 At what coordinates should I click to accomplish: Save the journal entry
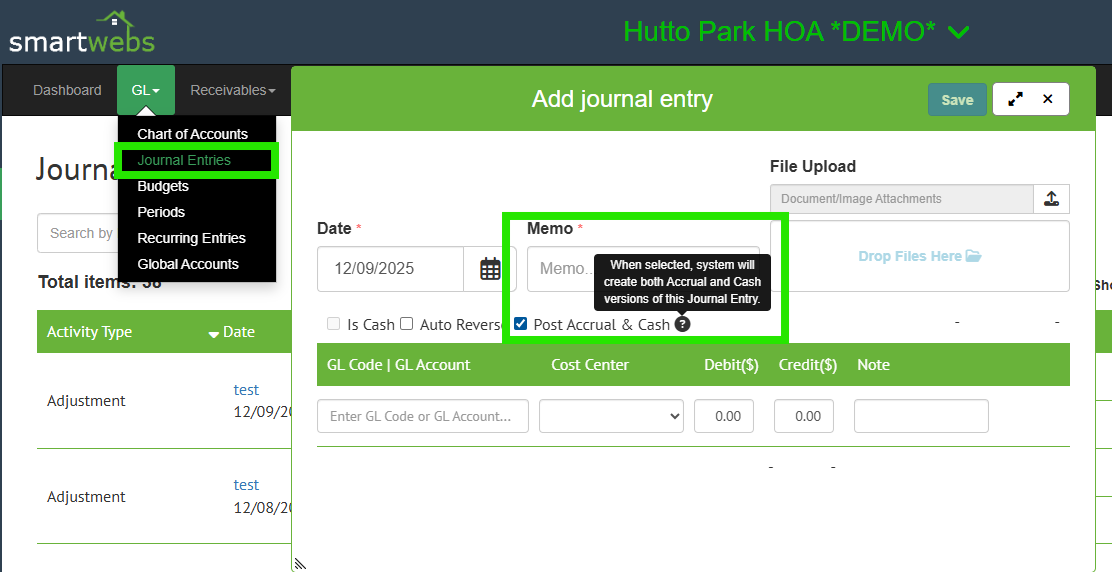click(x=957, y=100)
